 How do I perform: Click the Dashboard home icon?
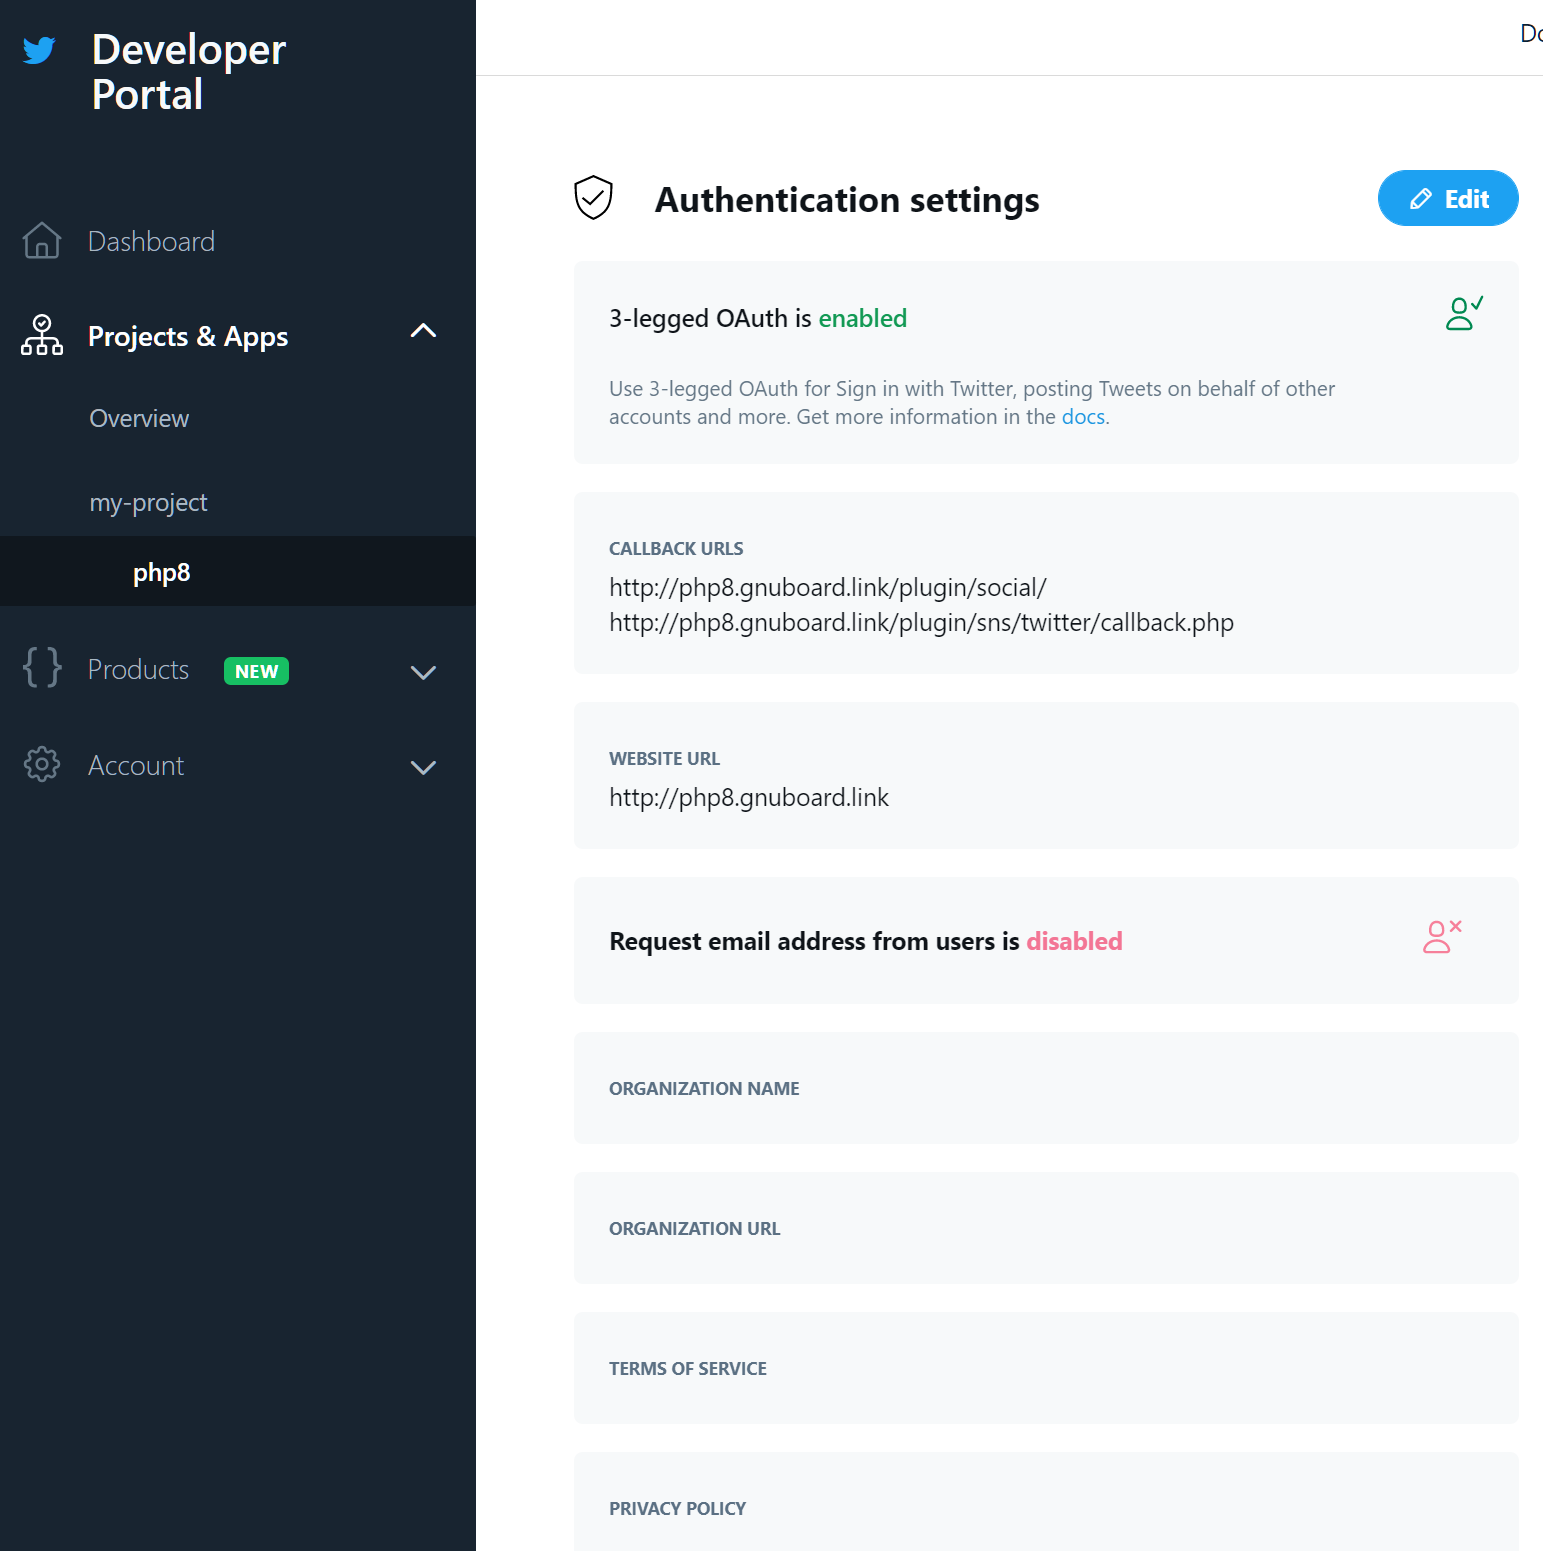pos(42,241)
